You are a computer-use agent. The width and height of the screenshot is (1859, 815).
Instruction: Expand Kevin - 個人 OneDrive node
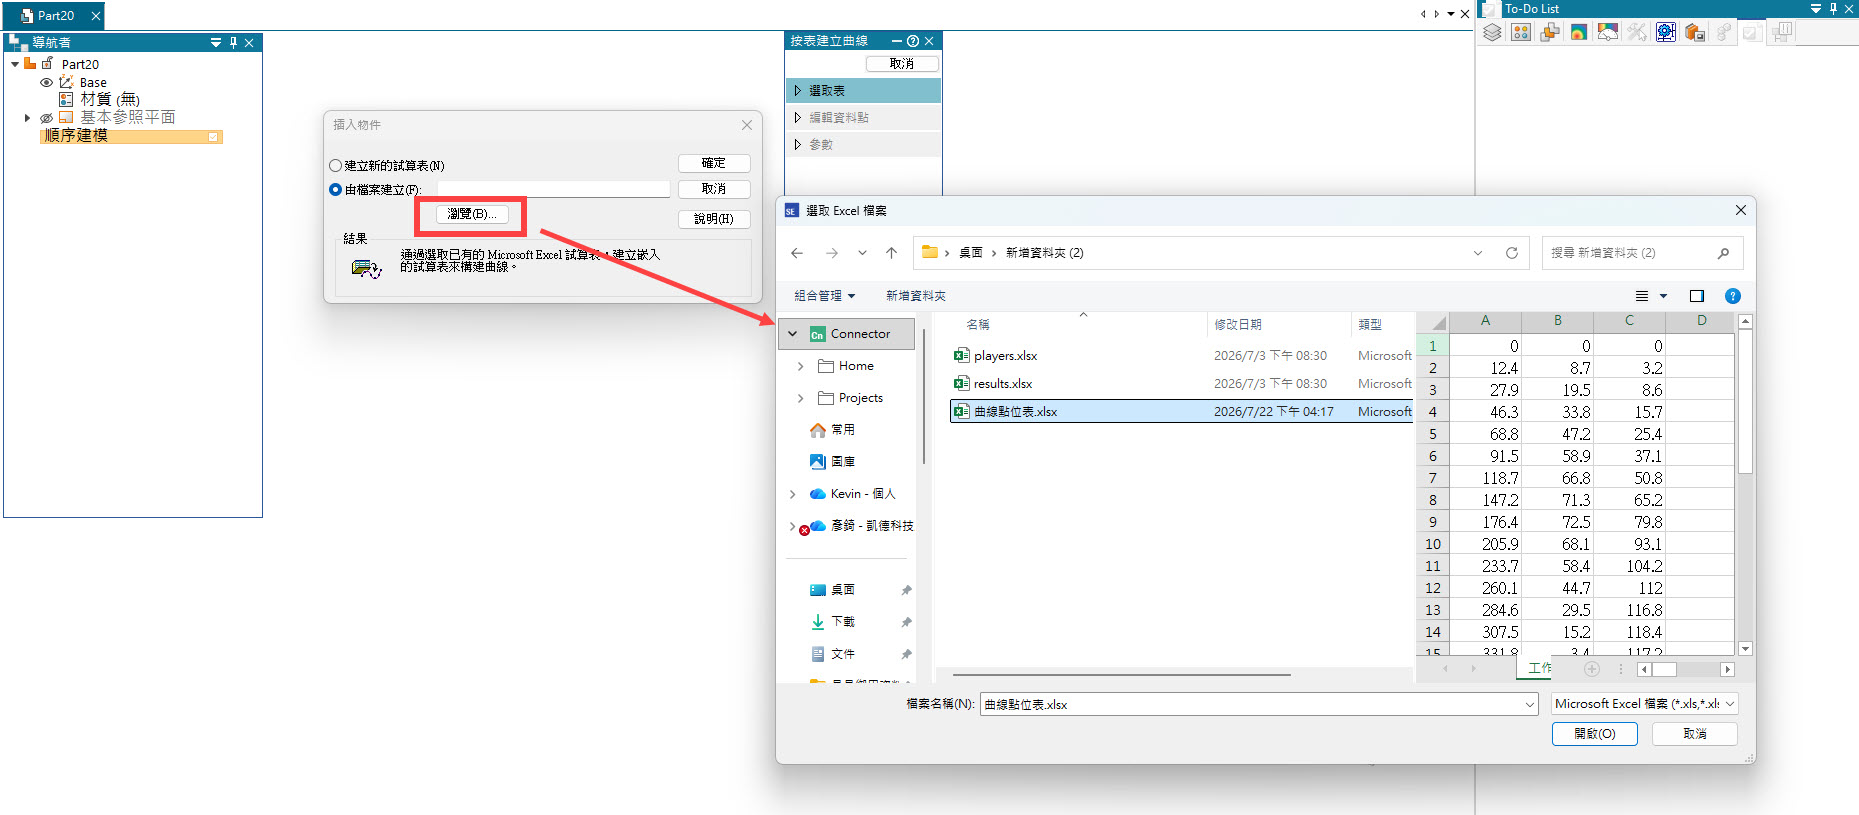793,494
